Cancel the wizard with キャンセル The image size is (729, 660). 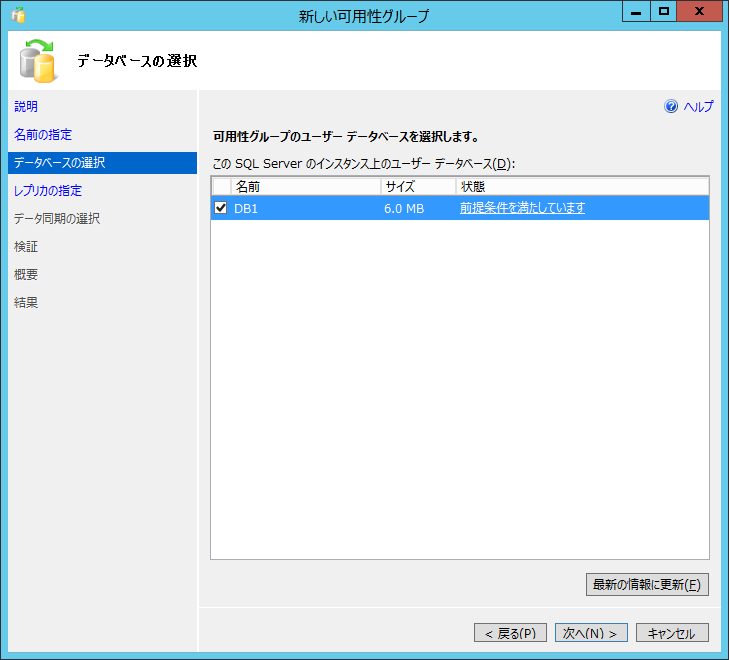(x=672, y=633)
